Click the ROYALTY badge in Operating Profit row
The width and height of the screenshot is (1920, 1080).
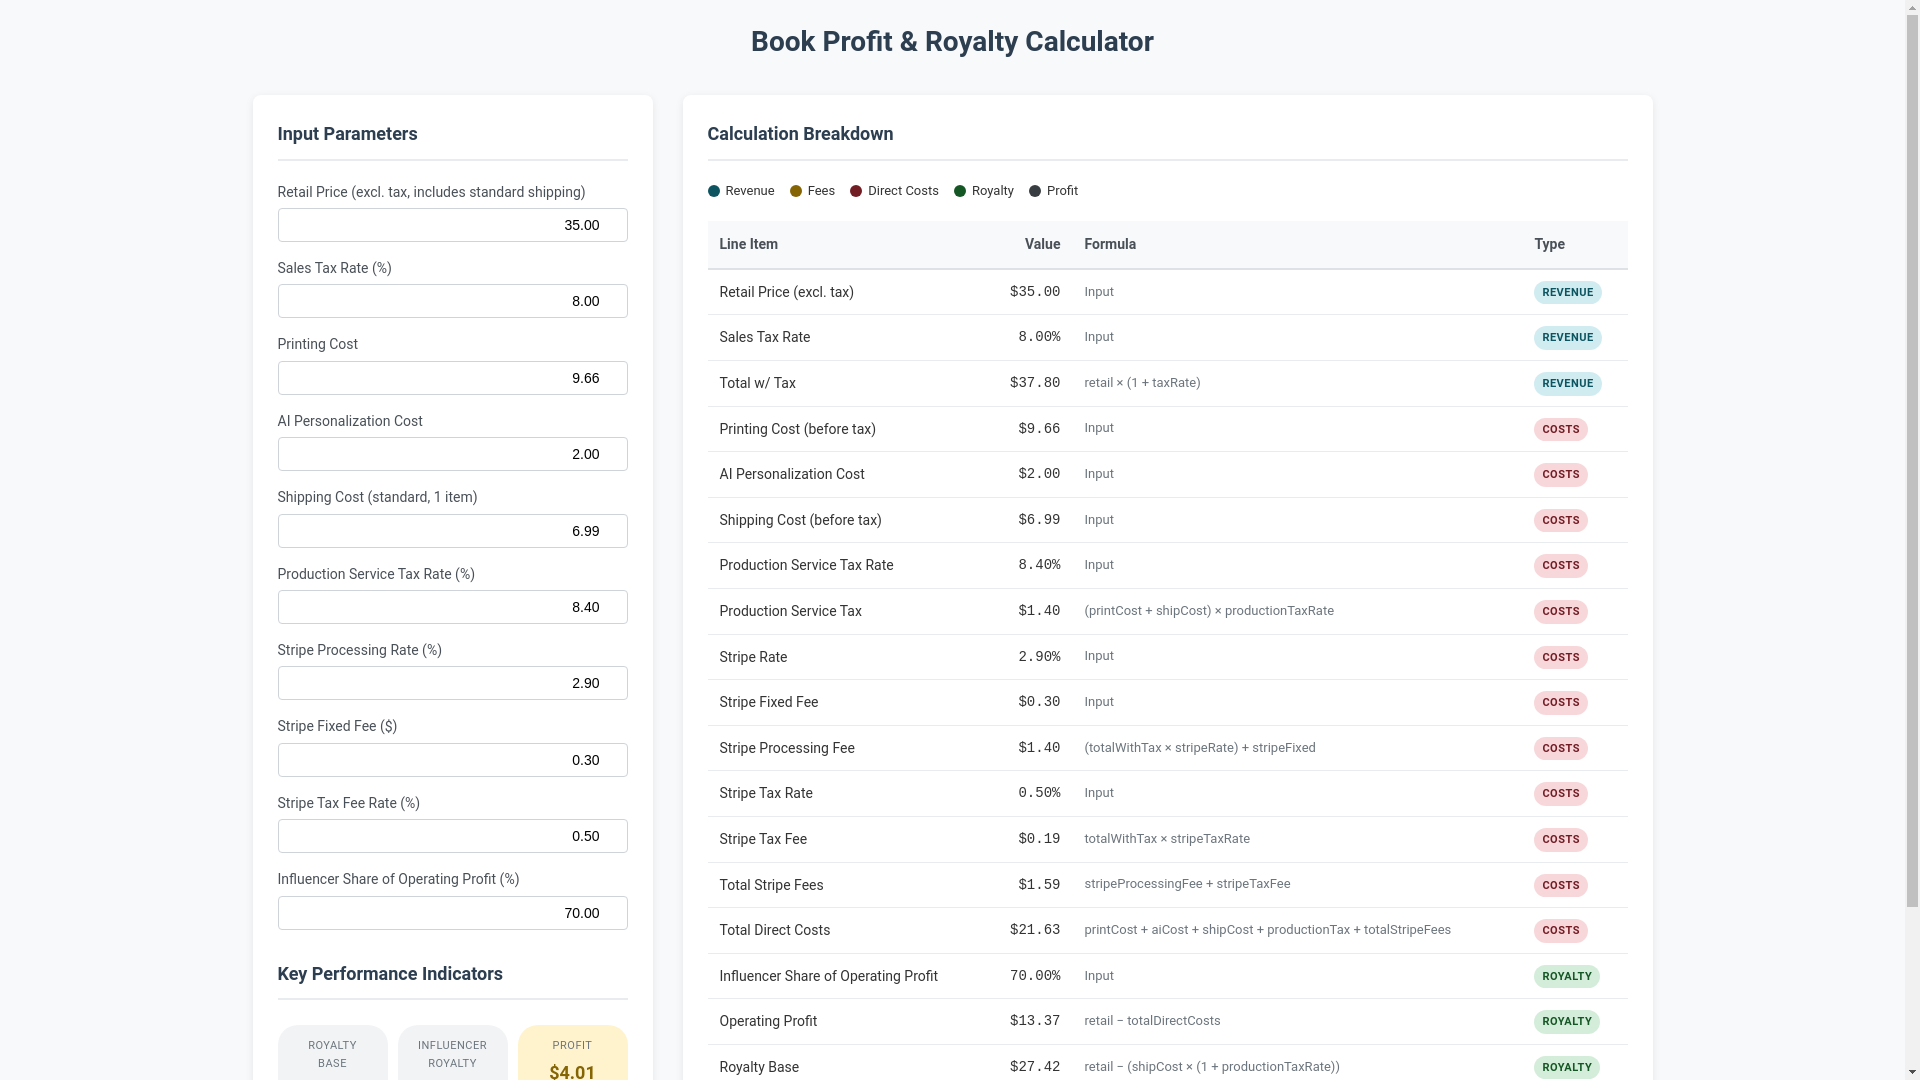click(1566, 1022)
